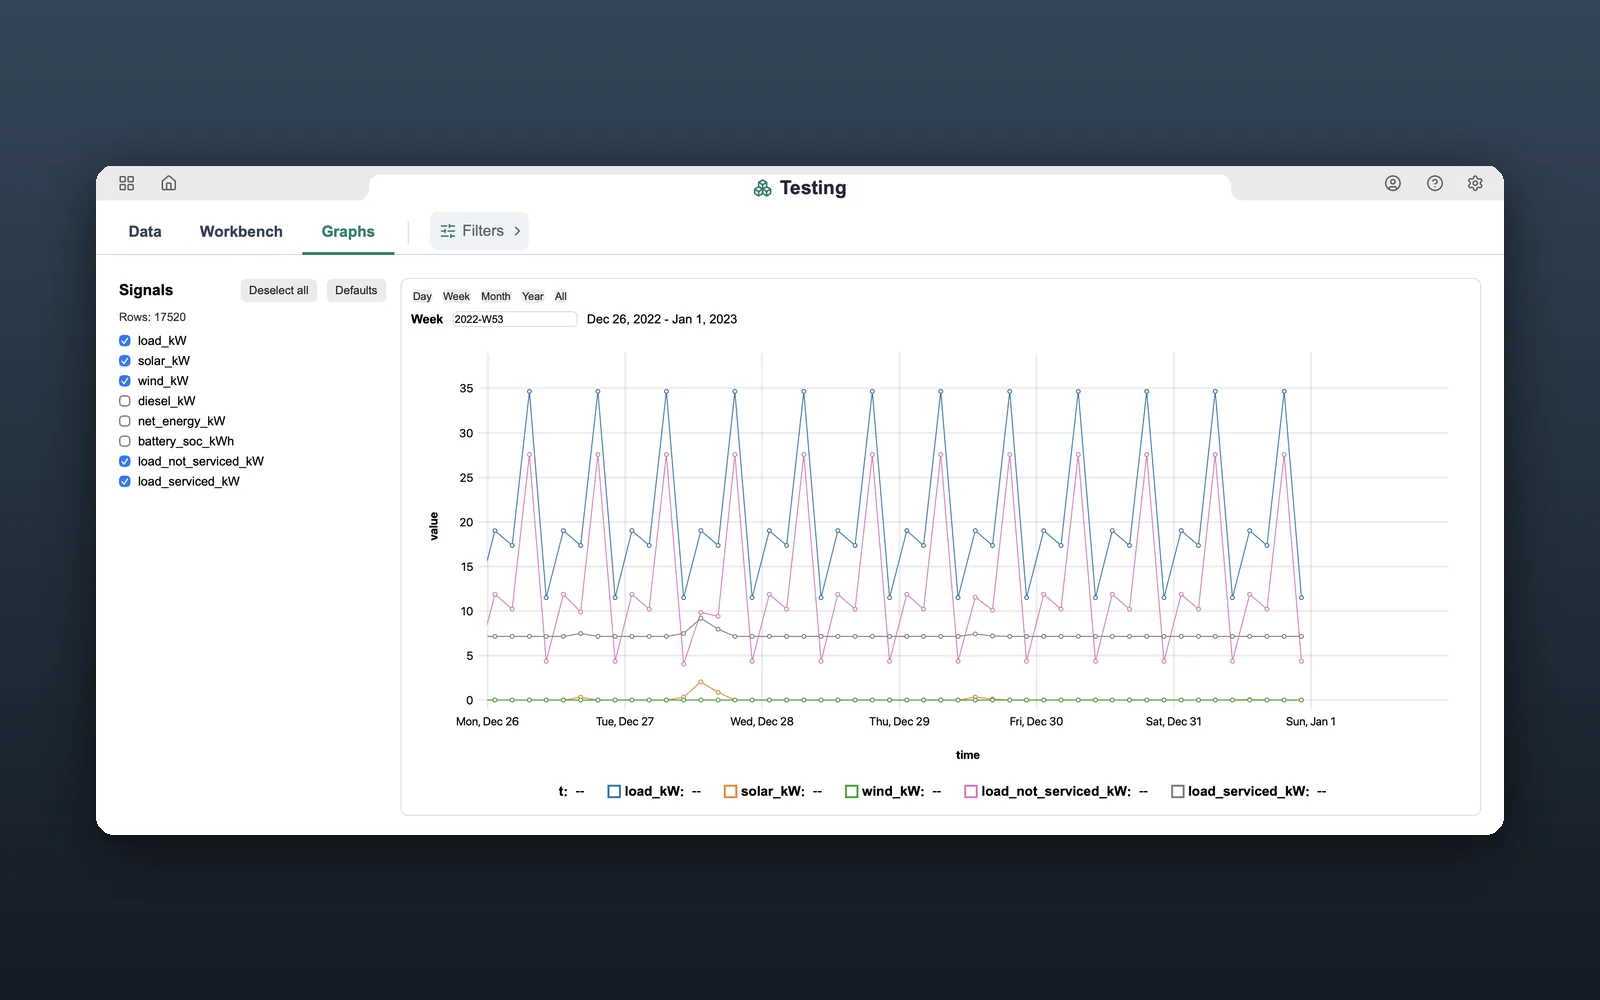
Task: Click the solar_kW orange legend swatch
Action: (730, 791)
